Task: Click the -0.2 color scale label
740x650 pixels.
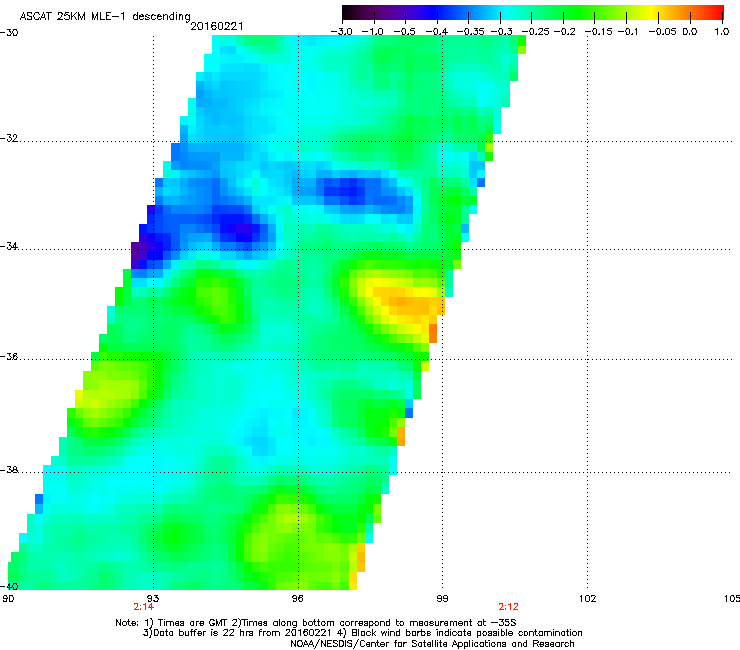Action: click(565, 32)
